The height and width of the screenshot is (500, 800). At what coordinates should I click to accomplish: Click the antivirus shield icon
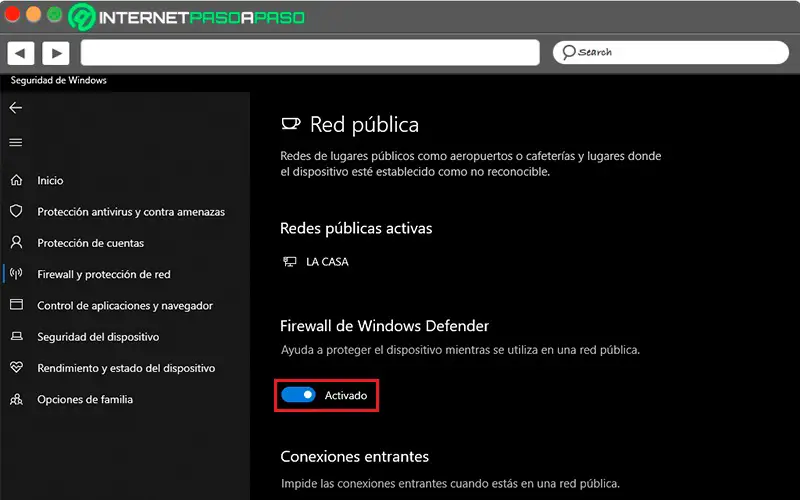16,211
